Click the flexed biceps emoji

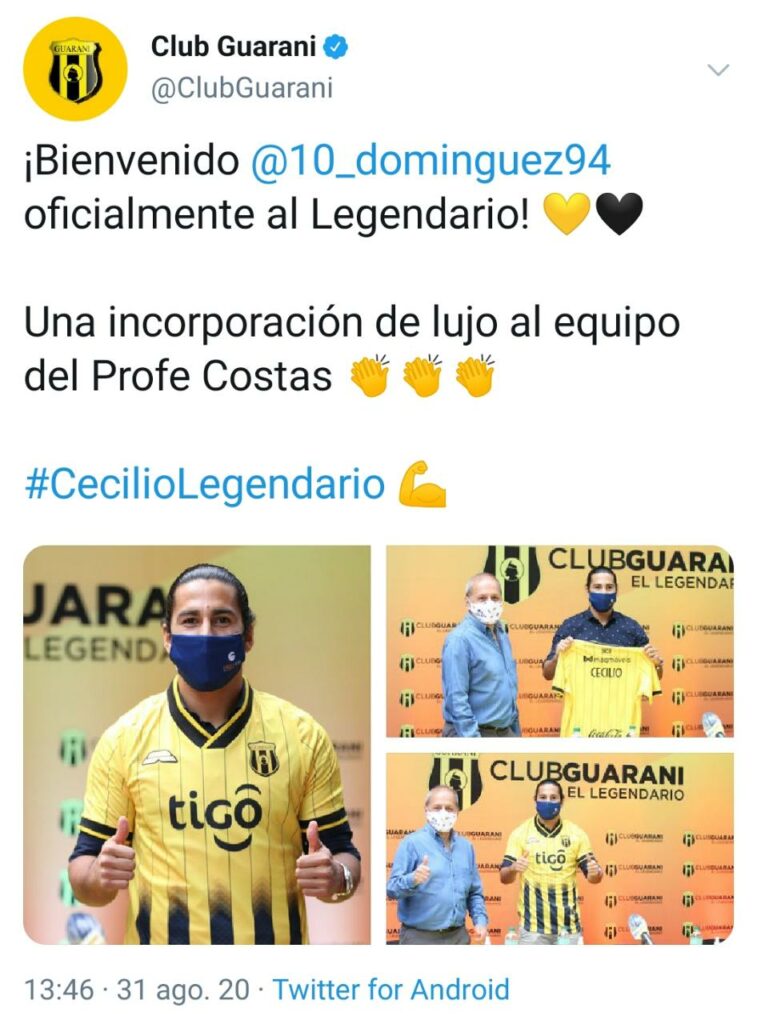click(423, 484)
